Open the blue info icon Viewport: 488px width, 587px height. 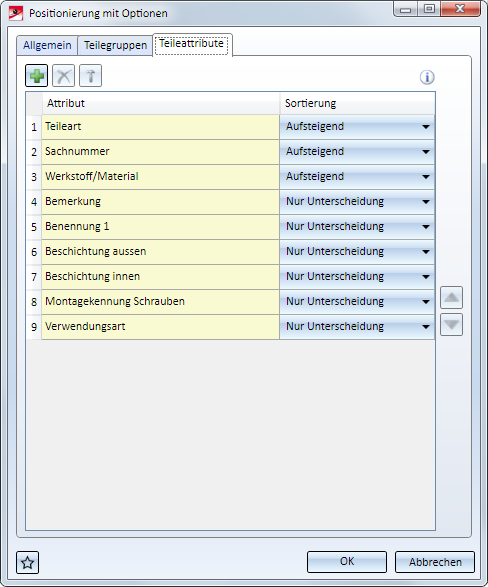[427, 77]
